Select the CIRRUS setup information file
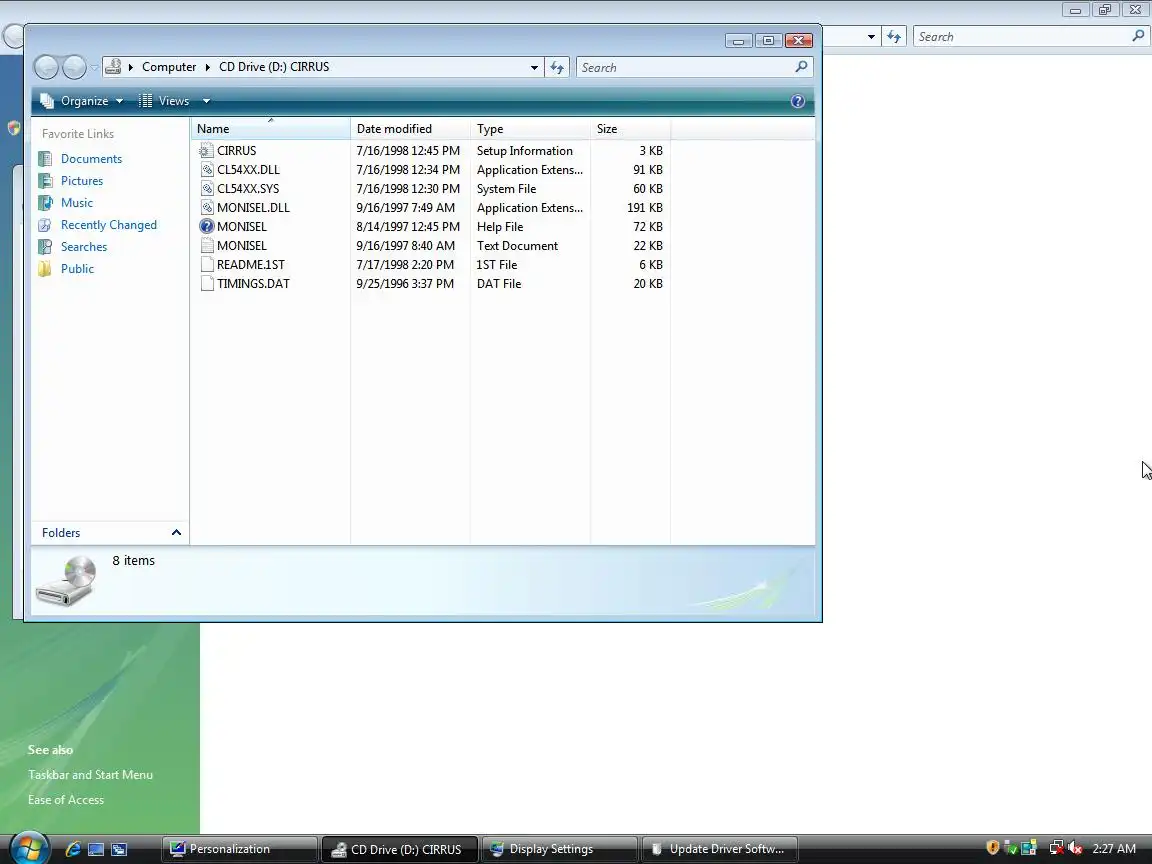 tap(237, 151)
